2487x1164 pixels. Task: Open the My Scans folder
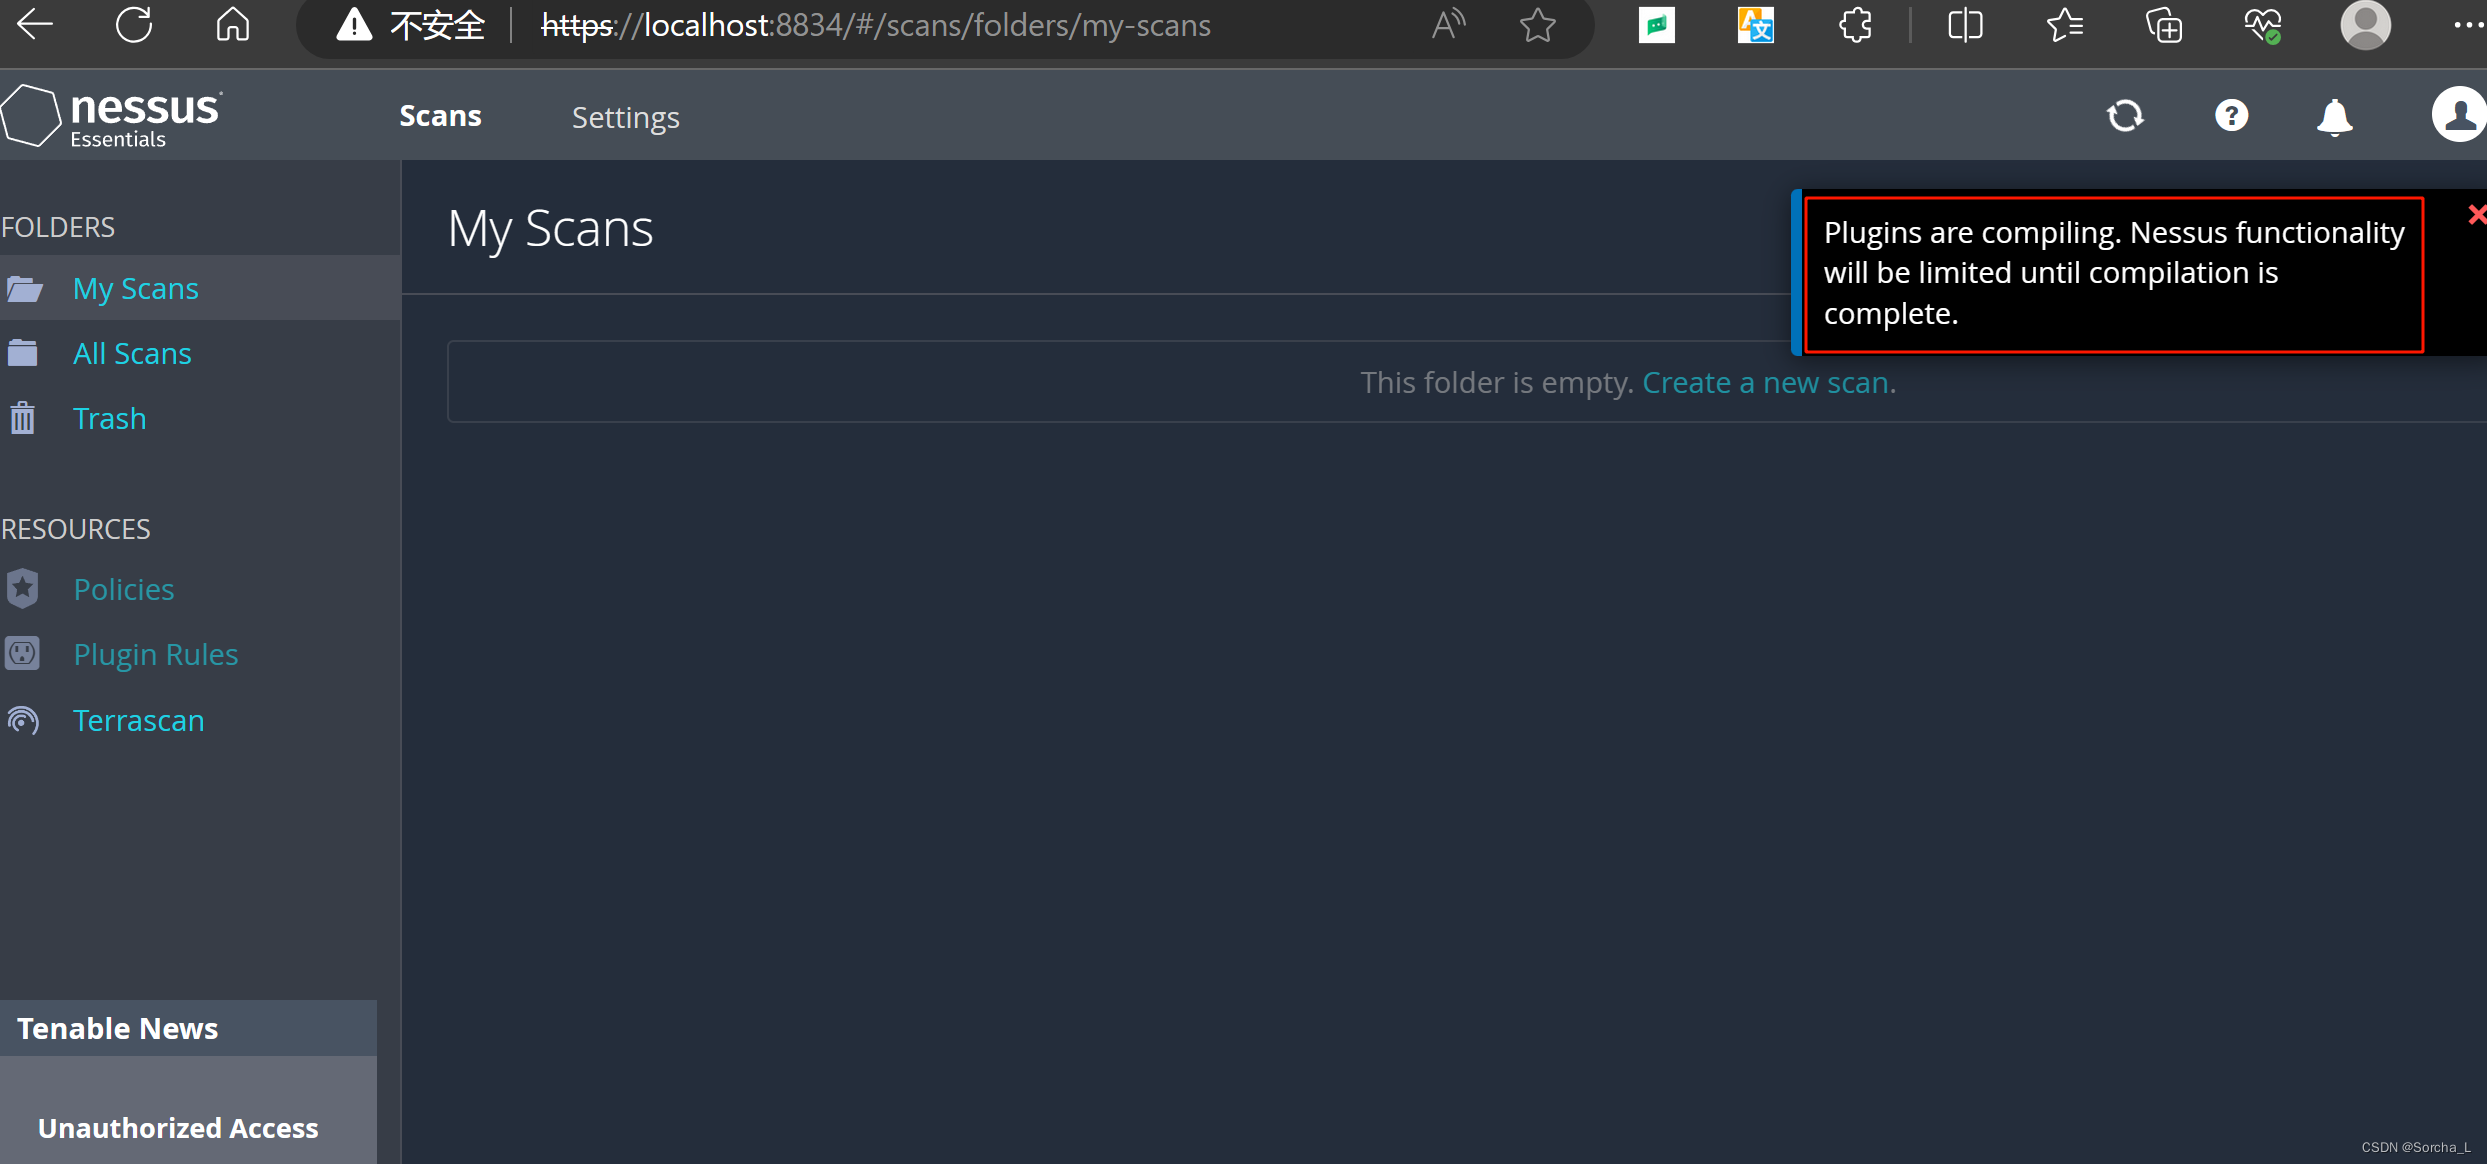point(135,288)
